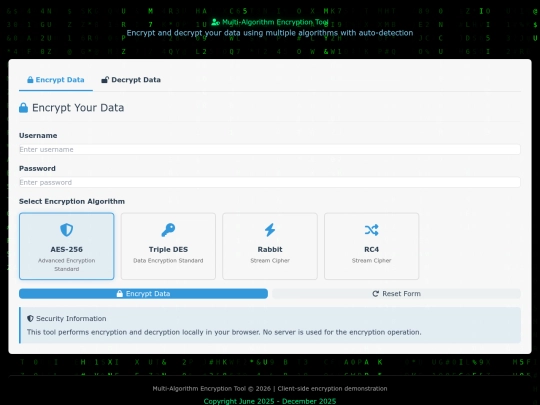Click the Copyright June 2025 footer text
Screen dimensions: 540x405
click(x=270, y=401)
